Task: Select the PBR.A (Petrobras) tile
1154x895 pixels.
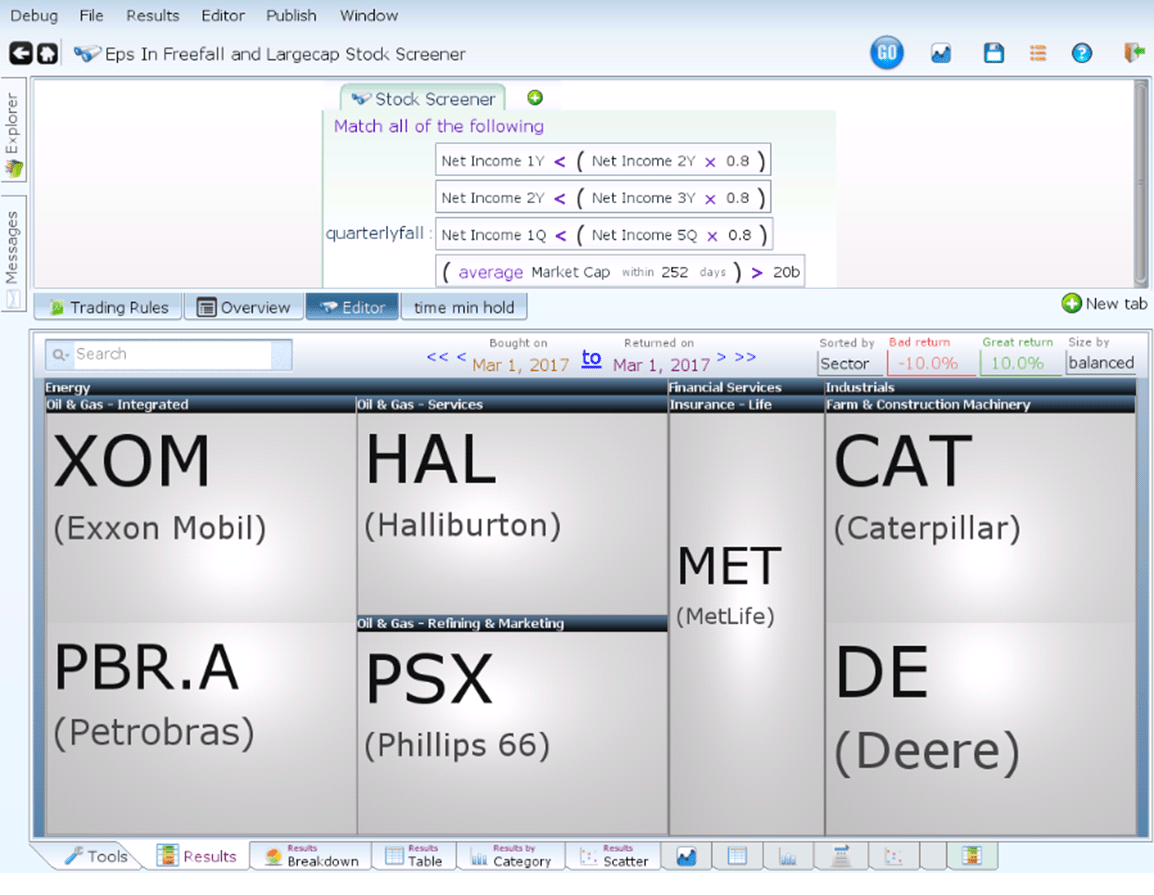Action: (x=201, y=728)
